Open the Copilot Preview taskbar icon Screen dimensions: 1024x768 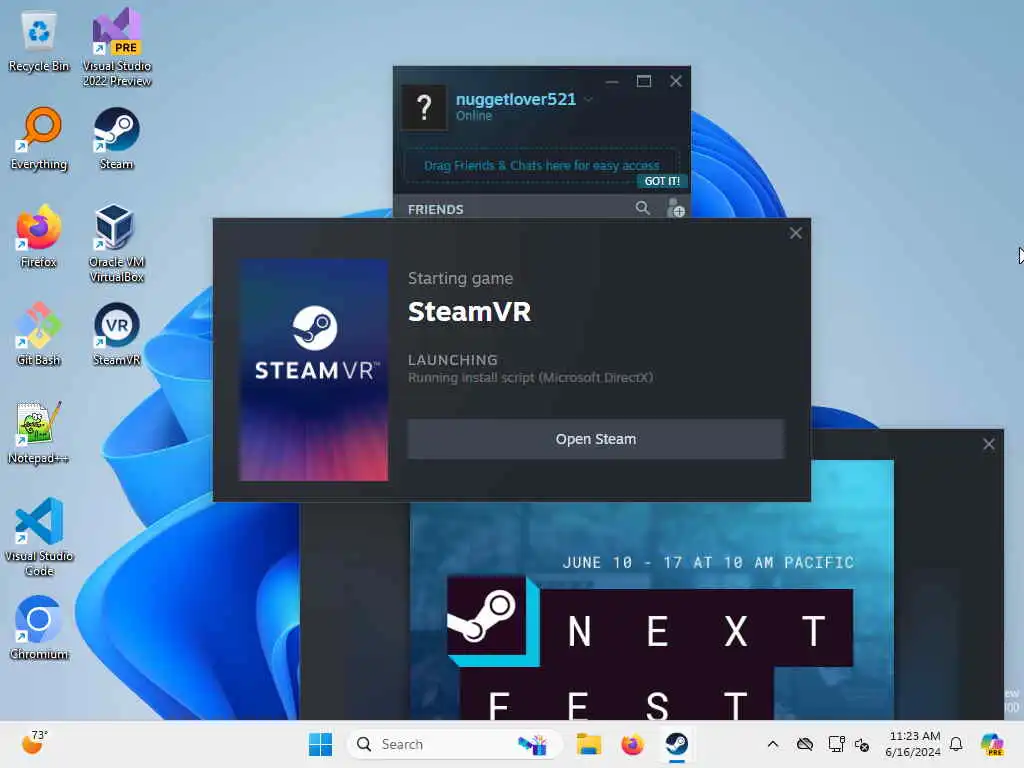click(993, 744)
